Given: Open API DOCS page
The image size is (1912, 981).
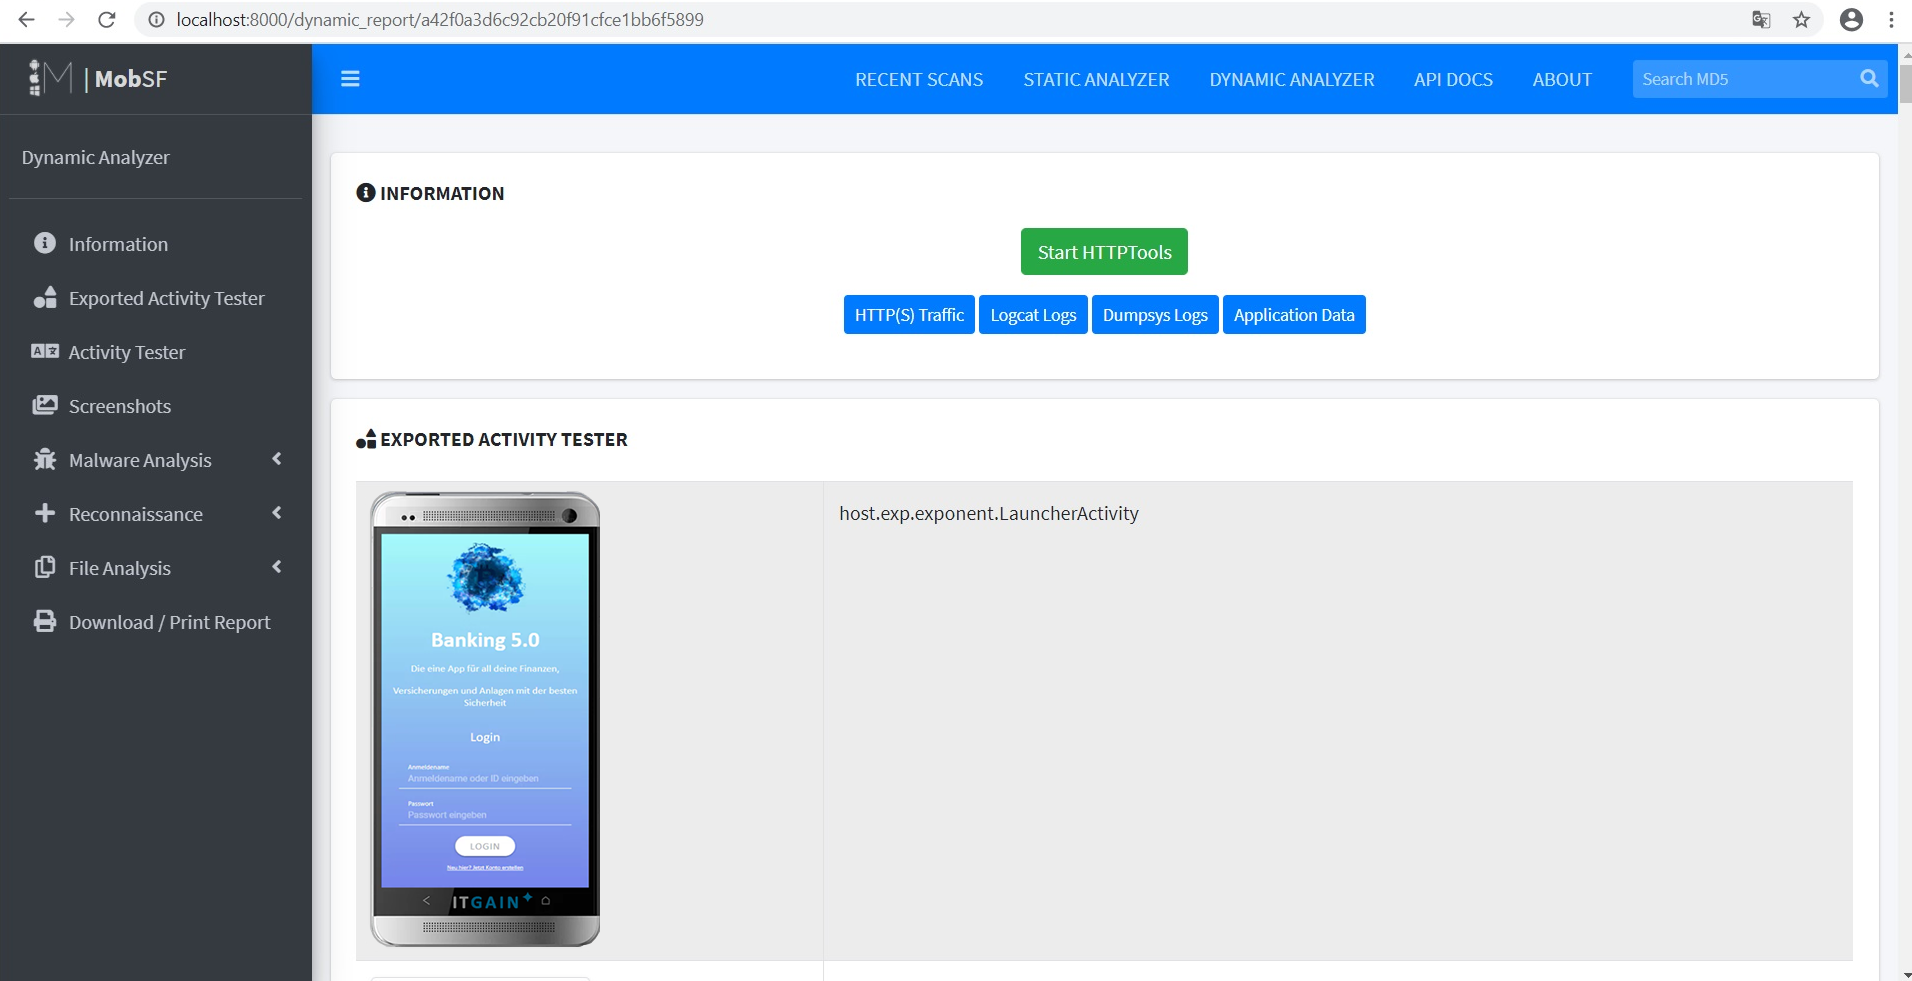Looking at the screenshot, I should click(1453, 79).
